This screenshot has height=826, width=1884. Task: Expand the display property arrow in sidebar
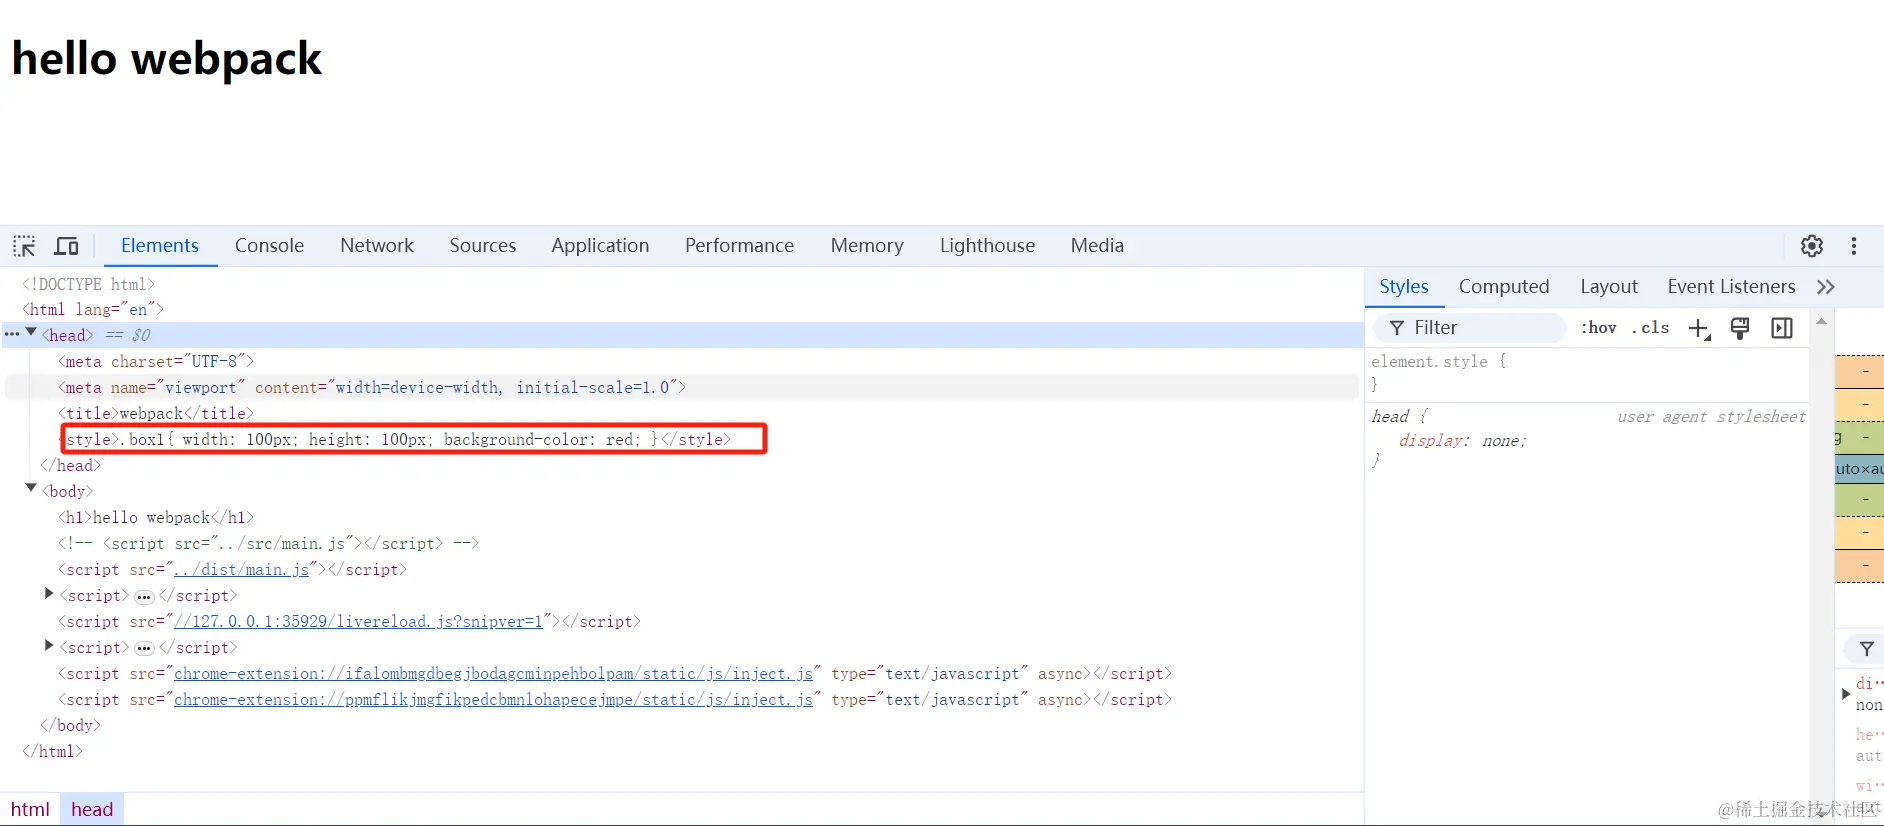click(x=1846, y=693)
